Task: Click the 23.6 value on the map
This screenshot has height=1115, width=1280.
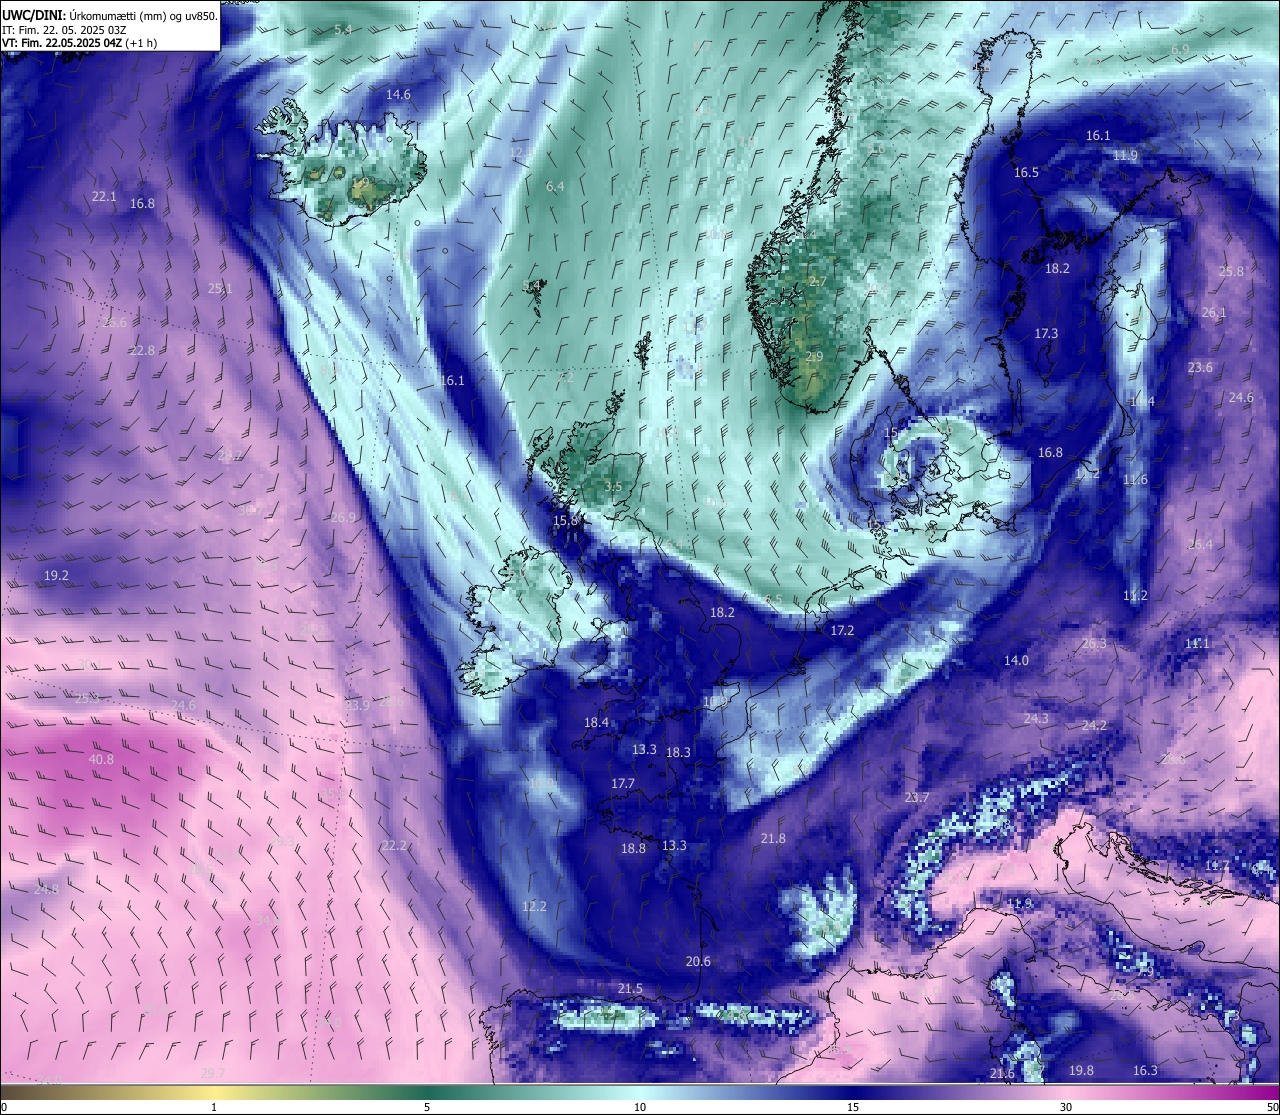Action: click(x=1200, y=367)
